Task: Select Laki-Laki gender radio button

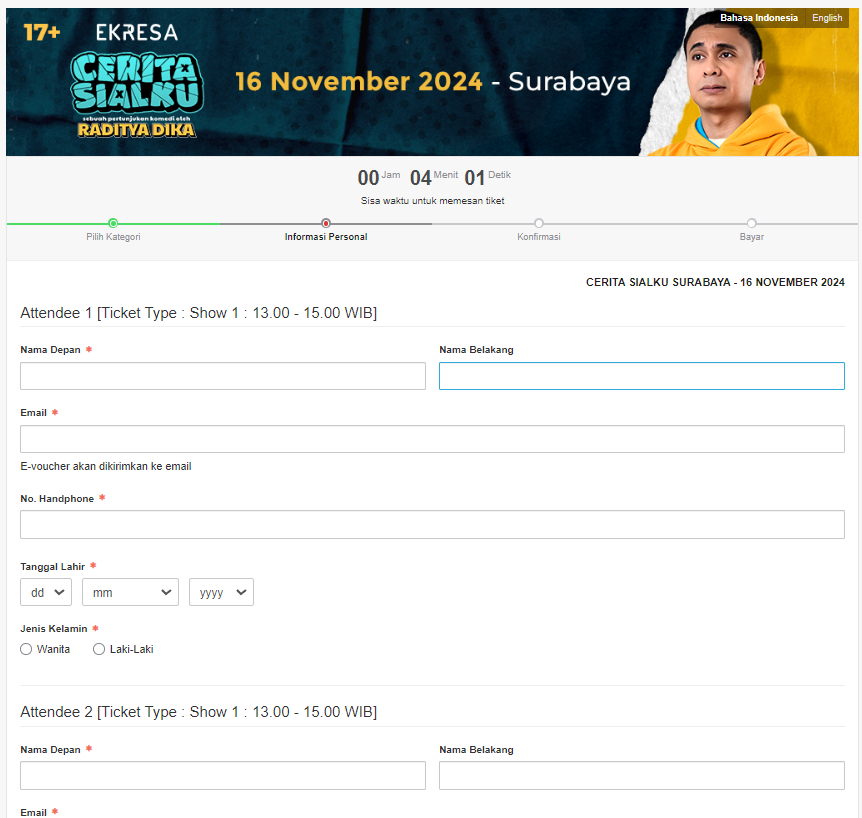Action: [99, 649]
